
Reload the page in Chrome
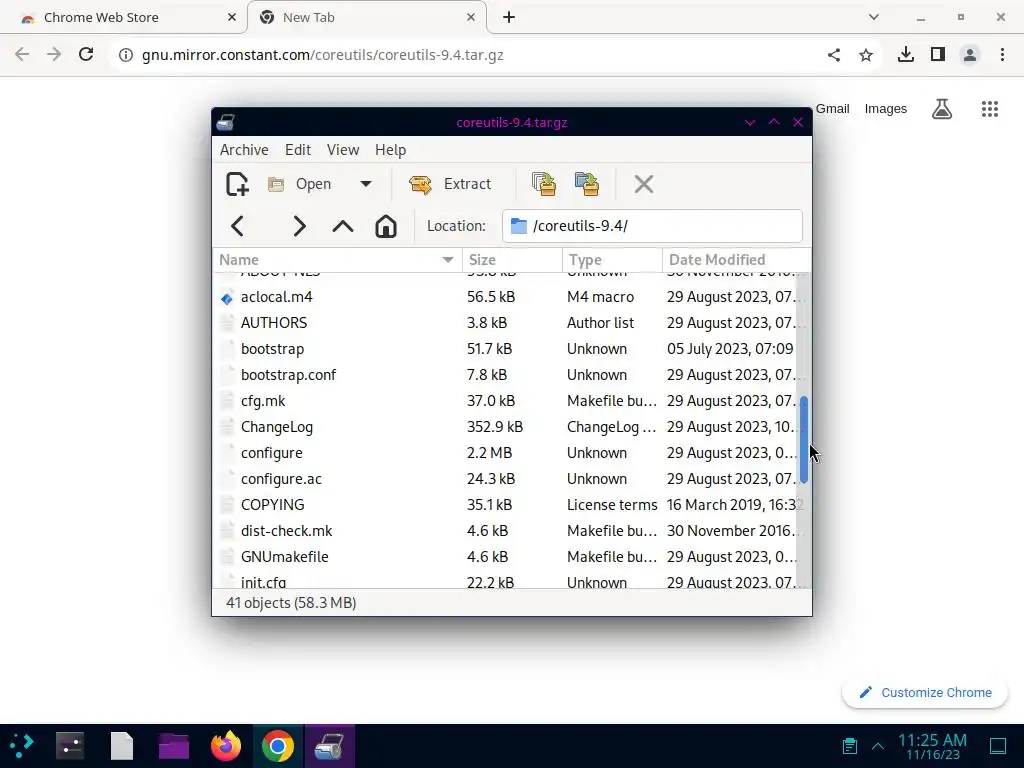click(86, 54)
